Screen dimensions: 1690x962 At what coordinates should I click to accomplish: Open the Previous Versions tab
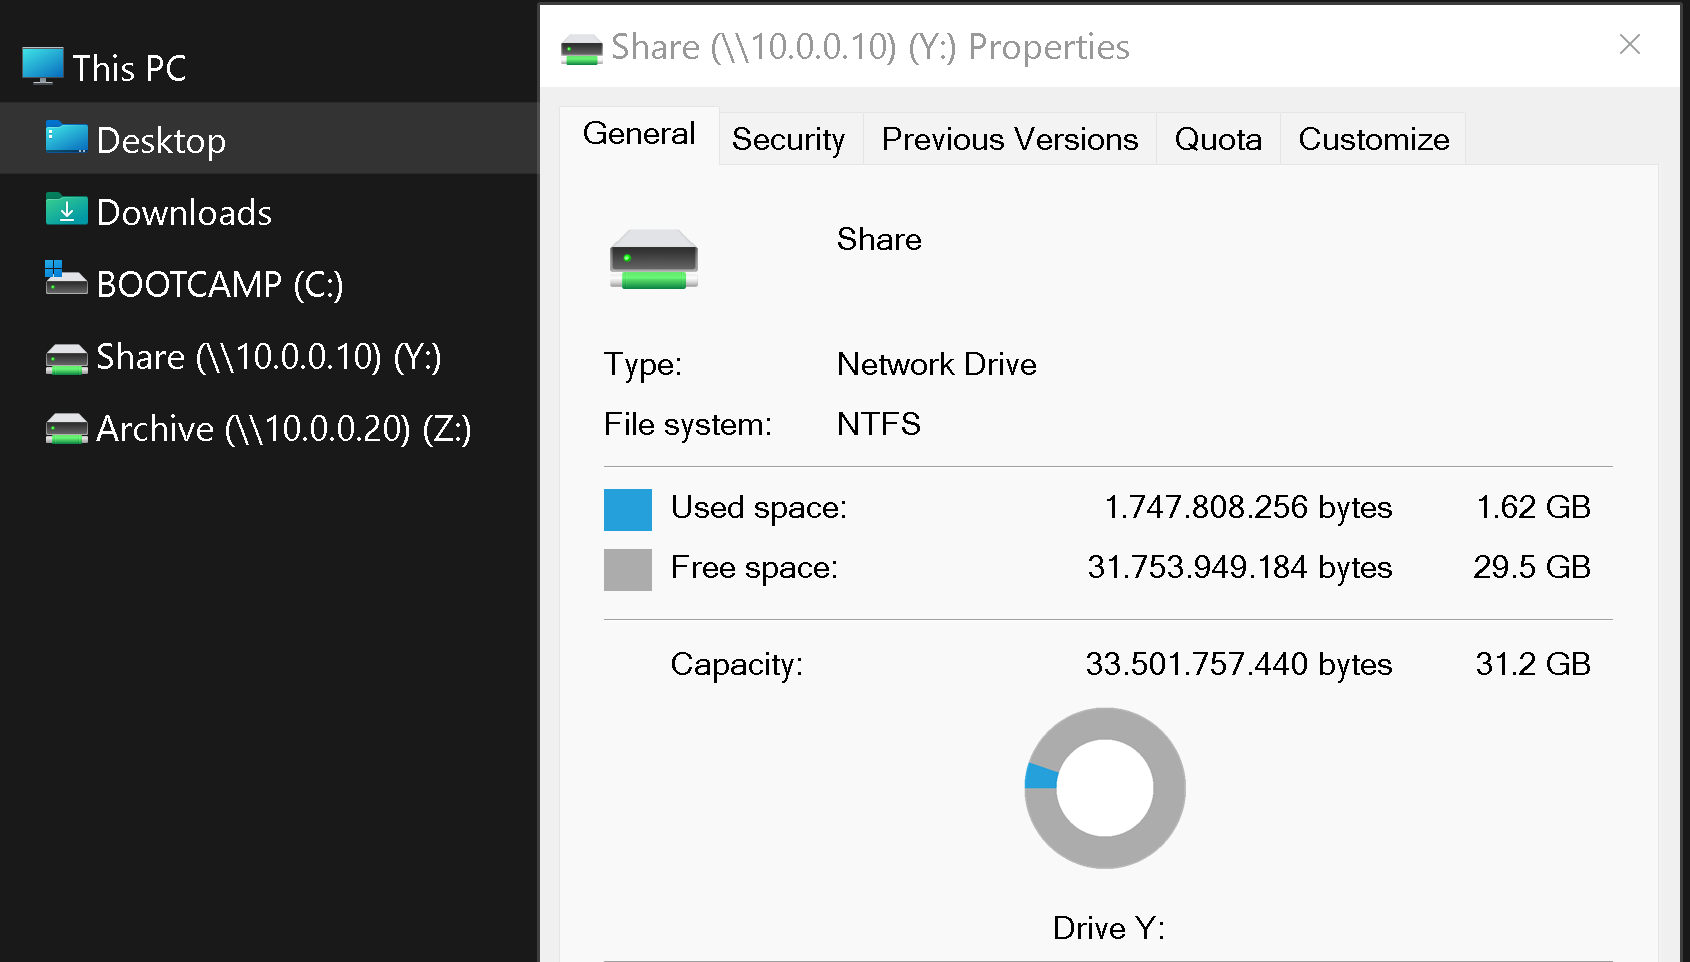pos(1010,139)
